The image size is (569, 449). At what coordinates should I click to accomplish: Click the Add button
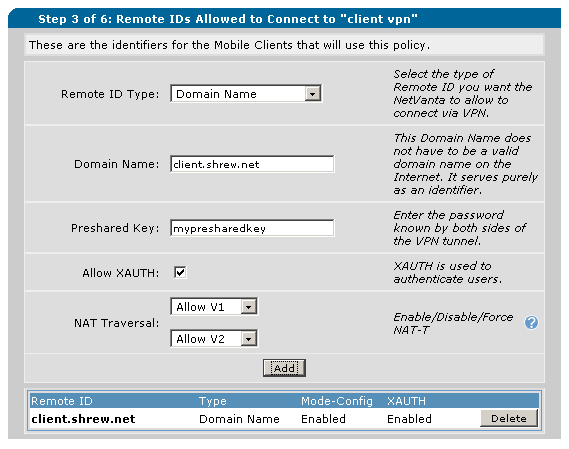[284, 368]
